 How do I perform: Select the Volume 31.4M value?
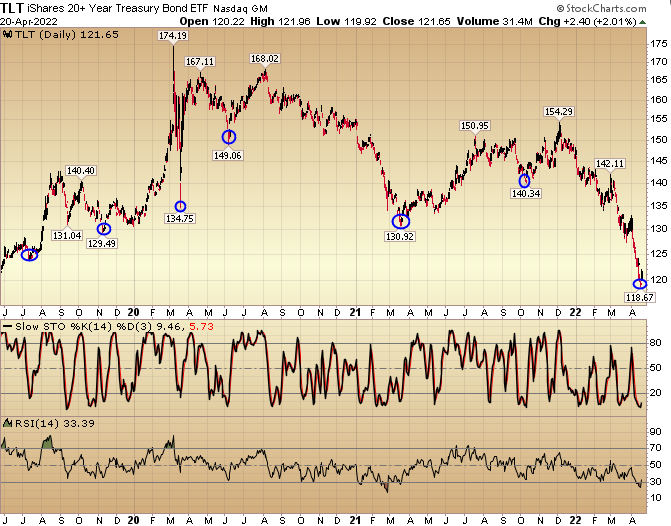pyautogui.click(x=496, y=21)
